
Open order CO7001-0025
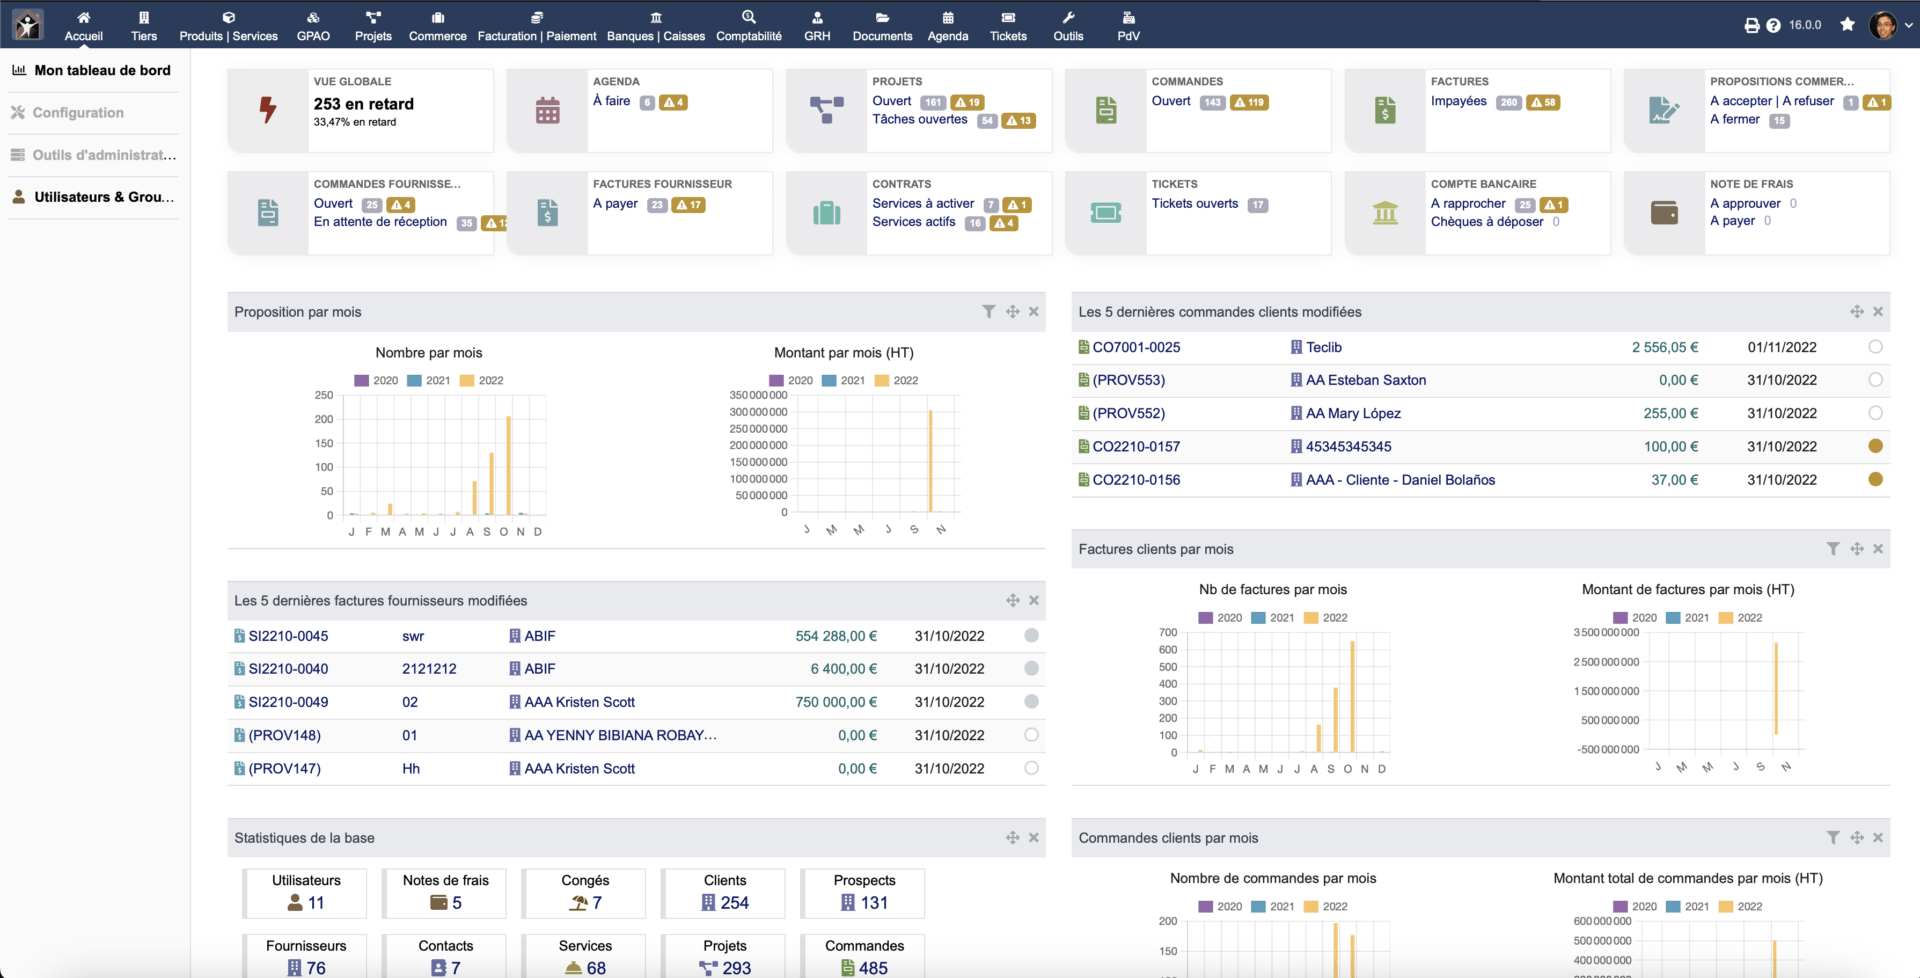pos(1136,347)
